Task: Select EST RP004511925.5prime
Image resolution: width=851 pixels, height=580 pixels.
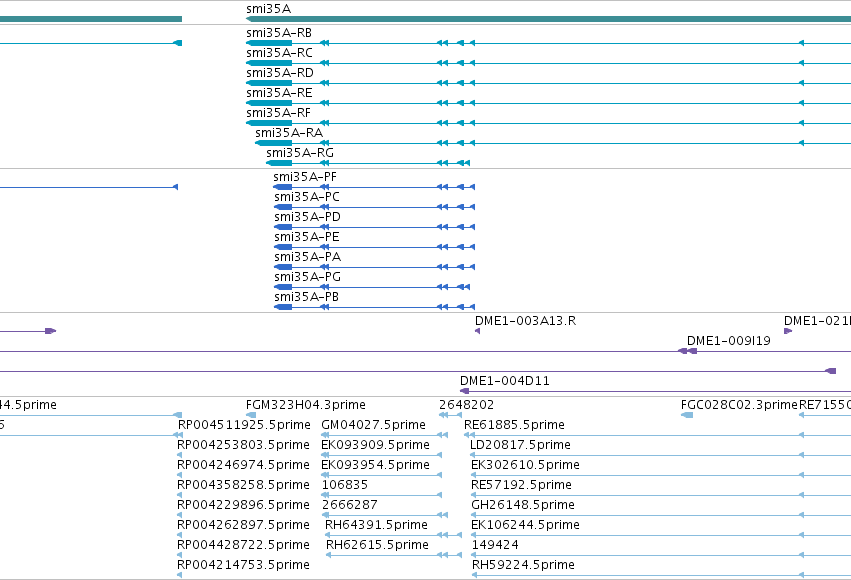Action: pyautogui.click(x=244, y=425)
